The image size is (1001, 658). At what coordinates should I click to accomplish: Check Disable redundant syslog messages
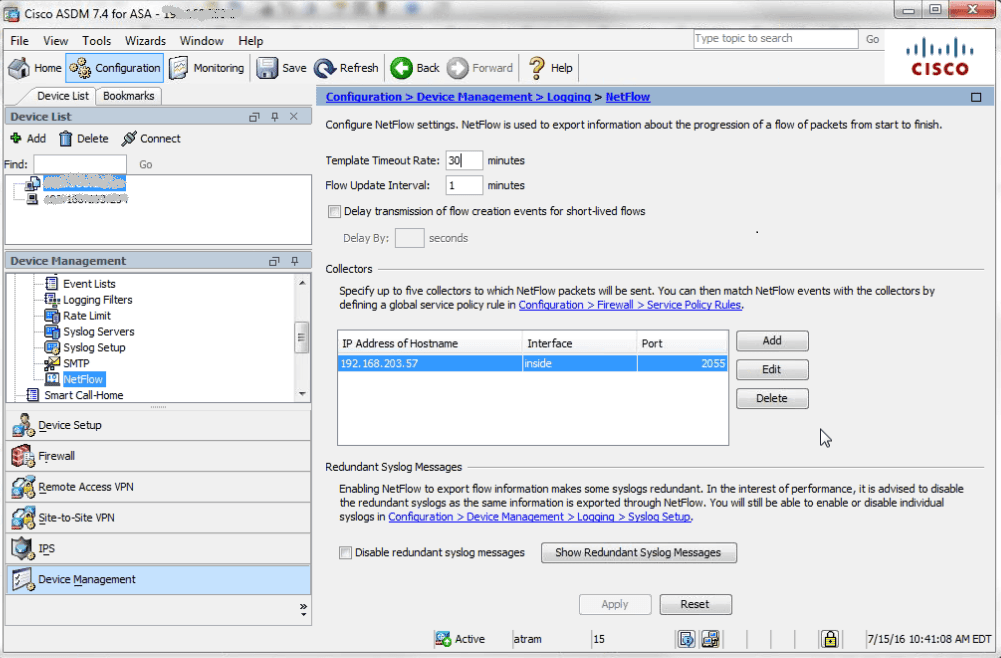pyautogui.click(x=345, y=553)
